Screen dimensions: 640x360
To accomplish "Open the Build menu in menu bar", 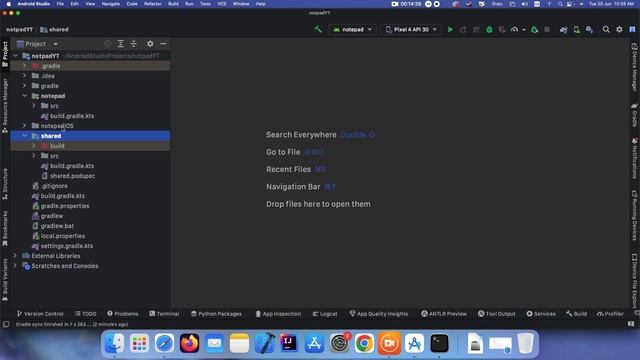I will coord(173,4).
